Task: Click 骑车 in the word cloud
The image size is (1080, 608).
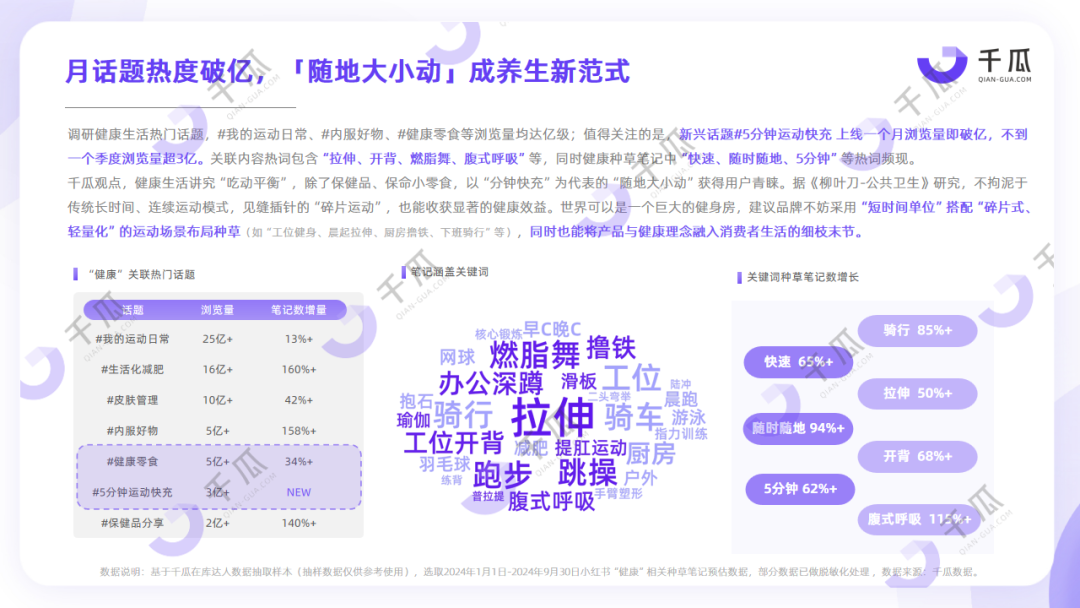Action: tap(634, 417)
